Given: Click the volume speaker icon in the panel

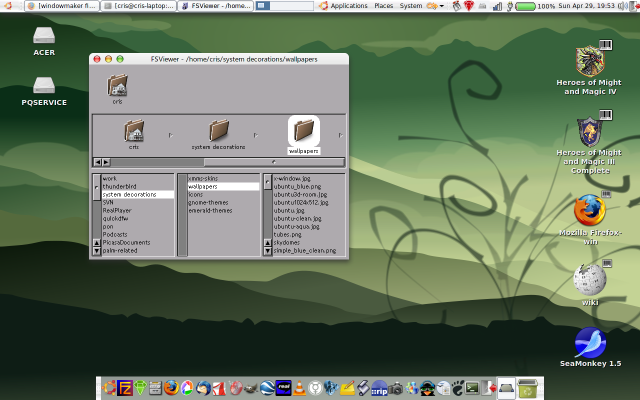Looking at the screenshot, I should (622, 6).
